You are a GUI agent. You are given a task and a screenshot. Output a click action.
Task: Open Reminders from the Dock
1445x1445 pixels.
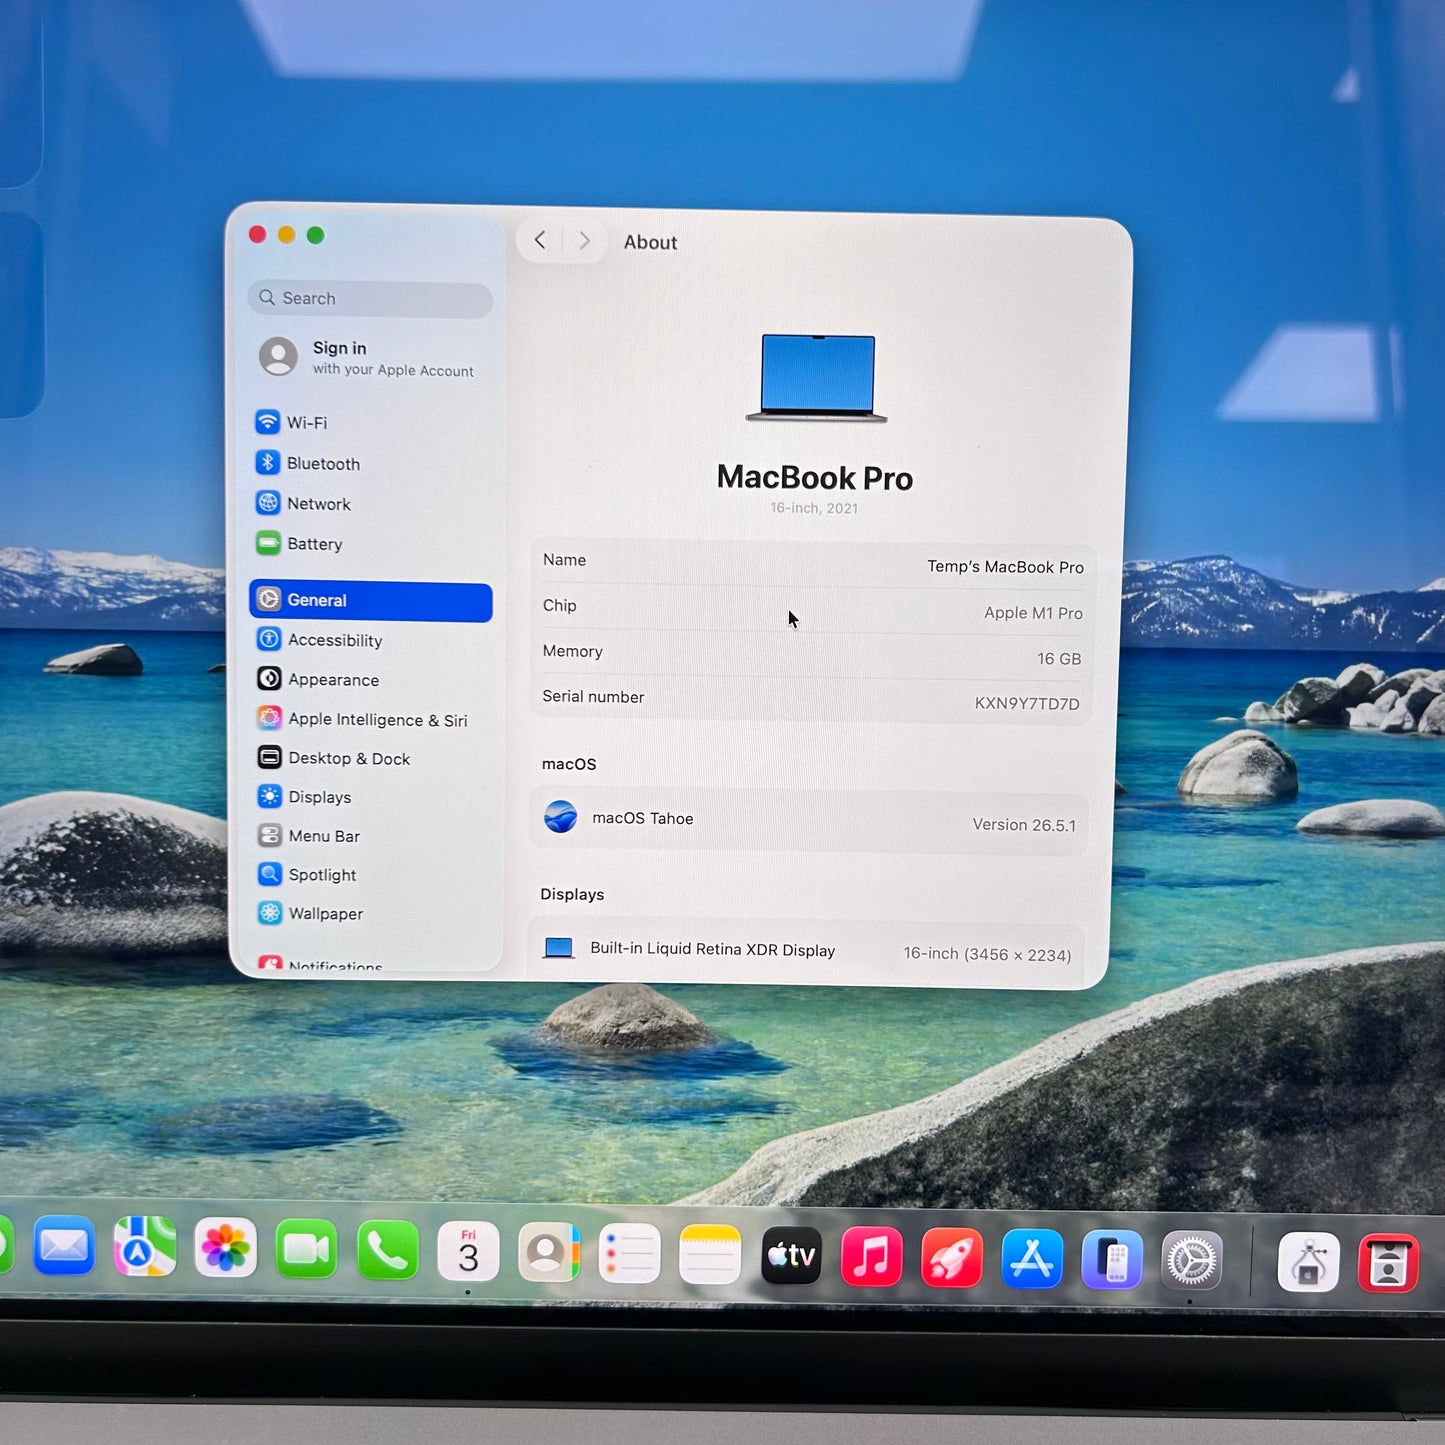[630, 1253]
